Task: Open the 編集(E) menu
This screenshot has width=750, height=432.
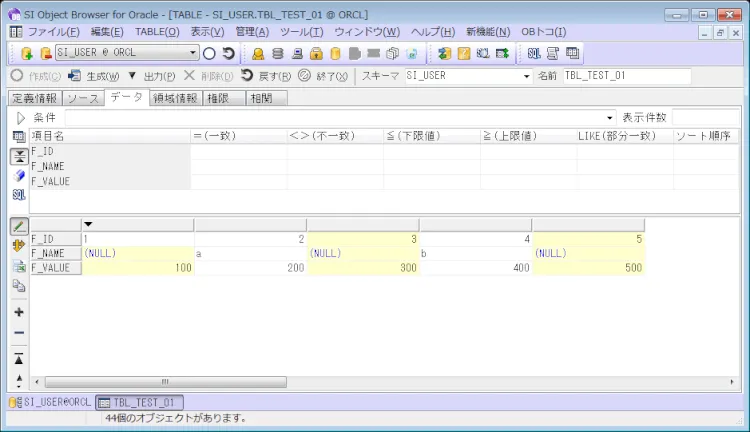Action: click(107, 32)
